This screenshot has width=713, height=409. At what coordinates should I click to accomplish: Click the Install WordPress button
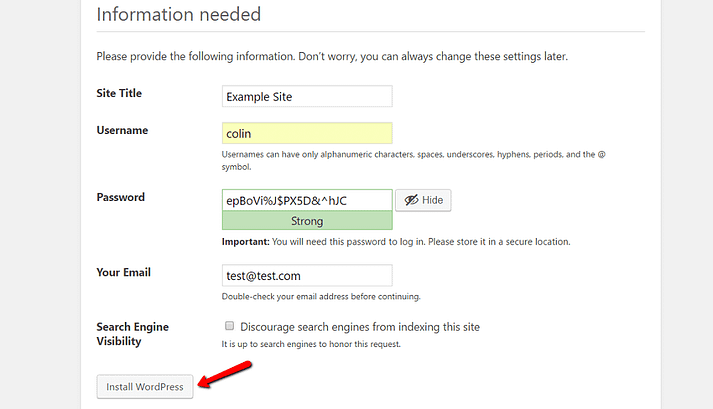pos(145,387)
